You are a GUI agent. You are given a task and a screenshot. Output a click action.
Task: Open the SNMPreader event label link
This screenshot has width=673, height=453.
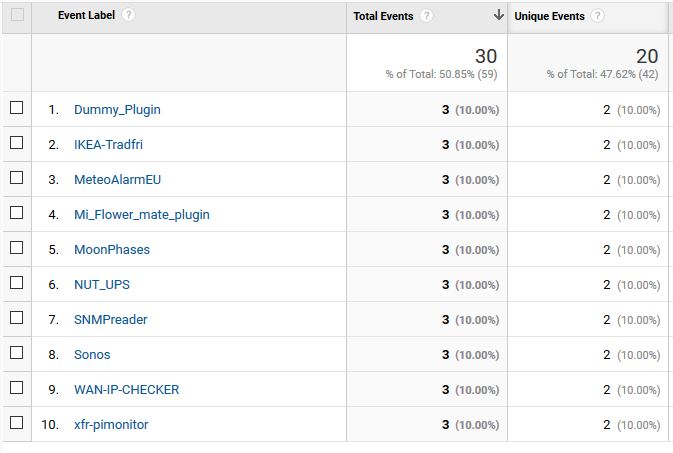(110, 319)
